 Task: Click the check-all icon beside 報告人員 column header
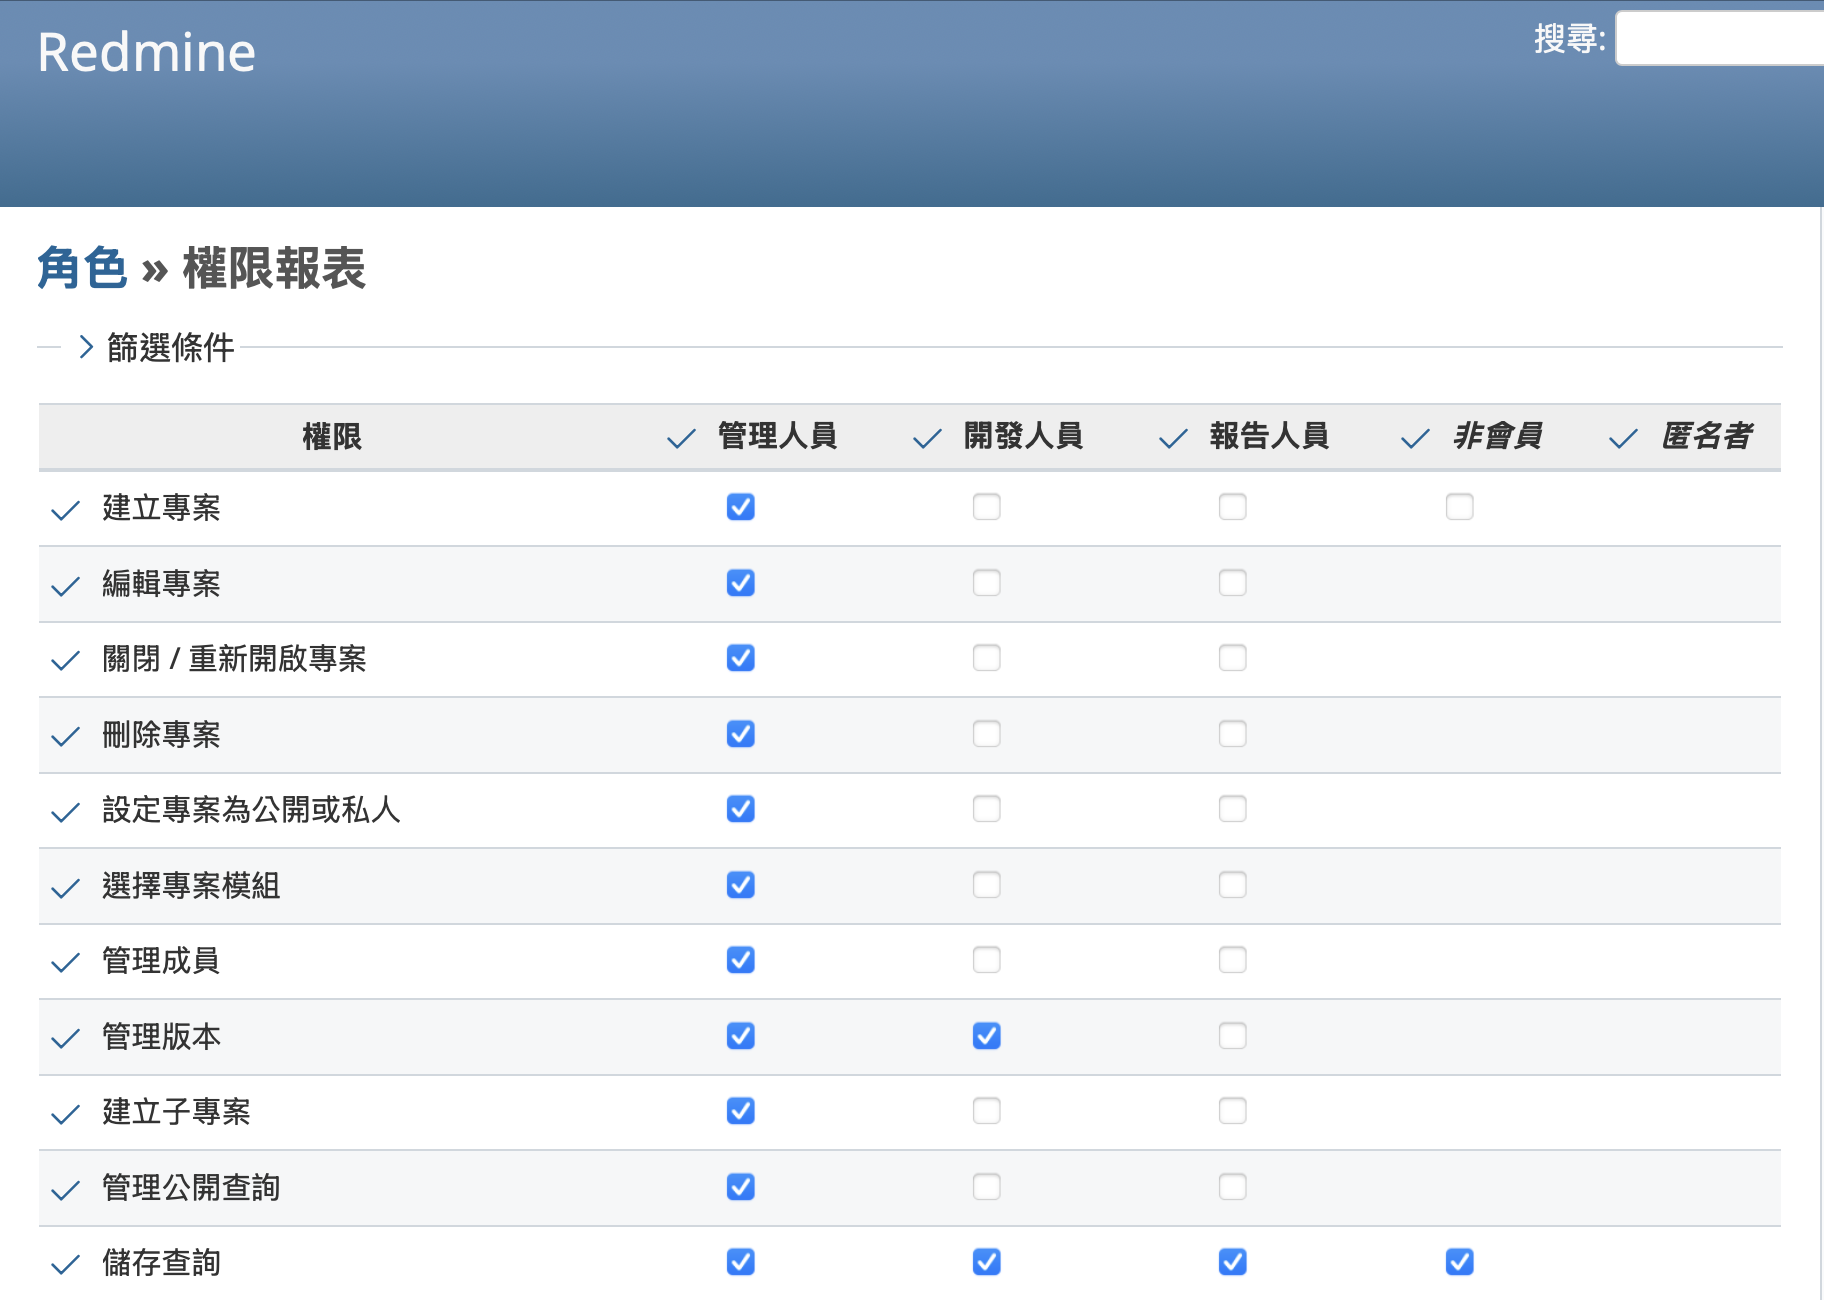[1173, 438]
